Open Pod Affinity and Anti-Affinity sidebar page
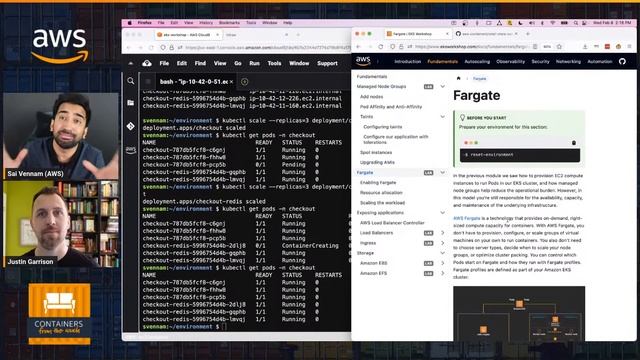This screenshot has width=640, height=360. point(391,107)
